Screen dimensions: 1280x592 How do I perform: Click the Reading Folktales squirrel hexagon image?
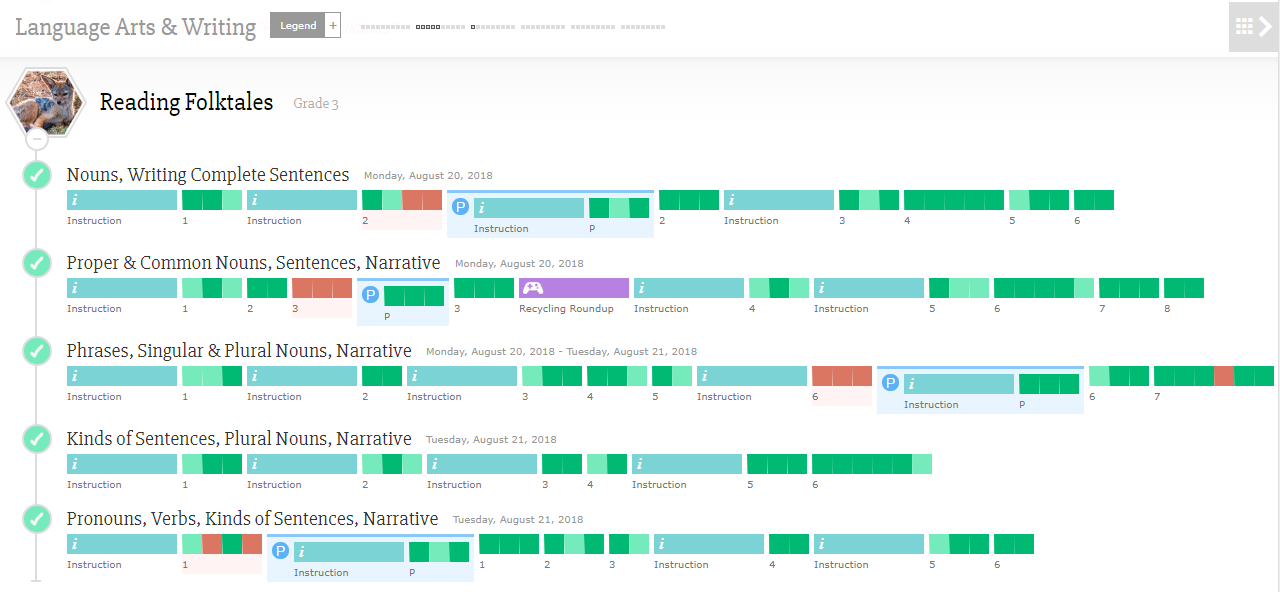[43, 101]
